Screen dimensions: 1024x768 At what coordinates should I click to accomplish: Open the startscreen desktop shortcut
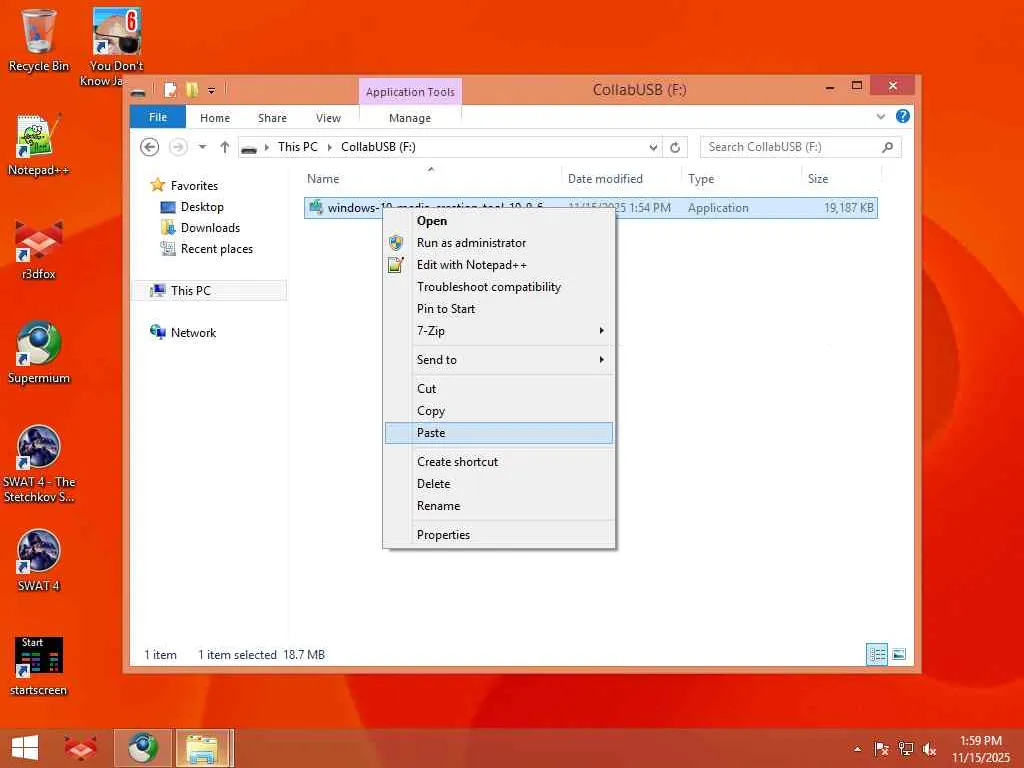point(38,666)
